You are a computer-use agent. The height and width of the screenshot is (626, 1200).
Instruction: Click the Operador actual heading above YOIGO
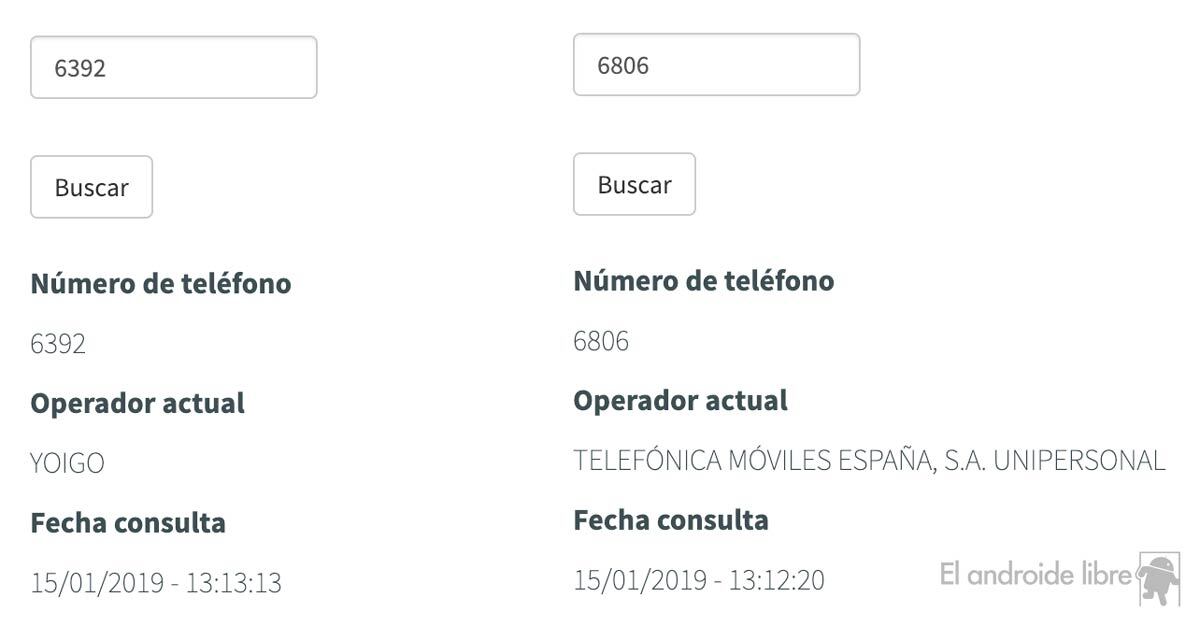(138, 404)
